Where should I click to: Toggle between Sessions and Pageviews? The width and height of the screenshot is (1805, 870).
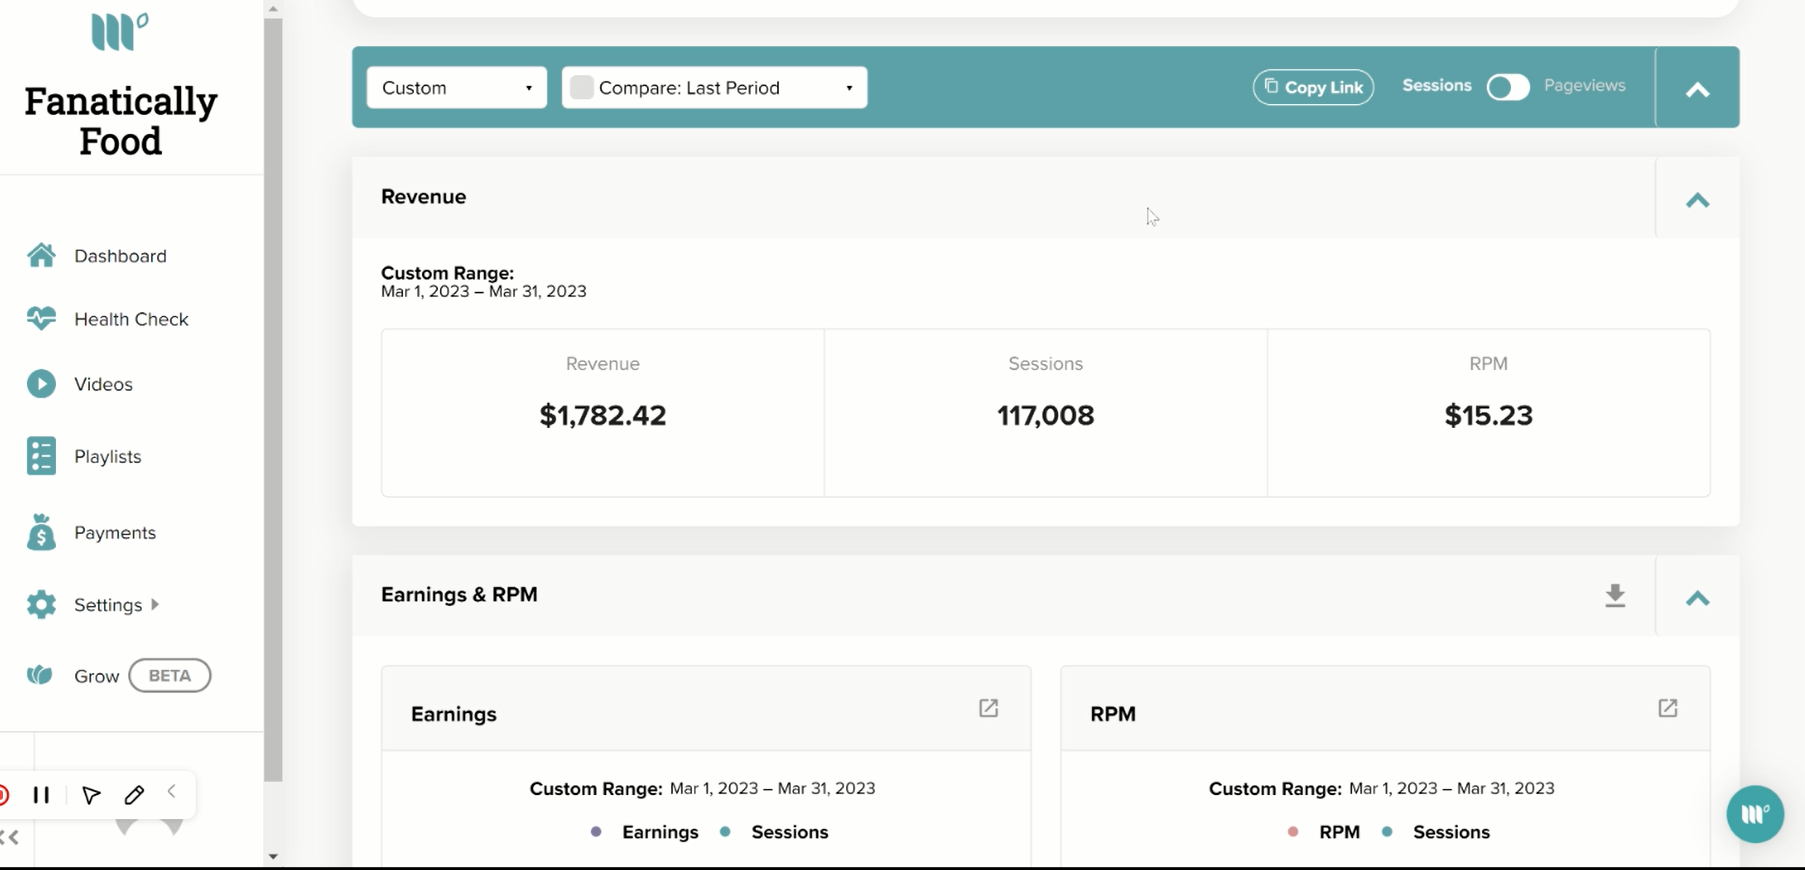(x=1508, y=87)
